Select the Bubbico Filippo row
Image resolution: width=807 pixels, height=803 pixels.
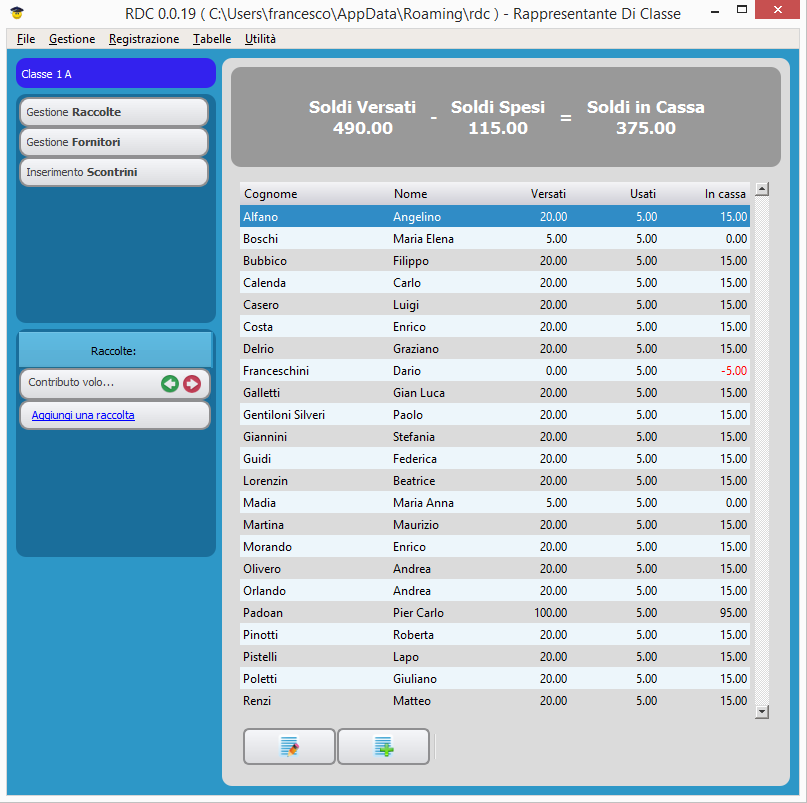pyautogui.click(x=495, y=261)
